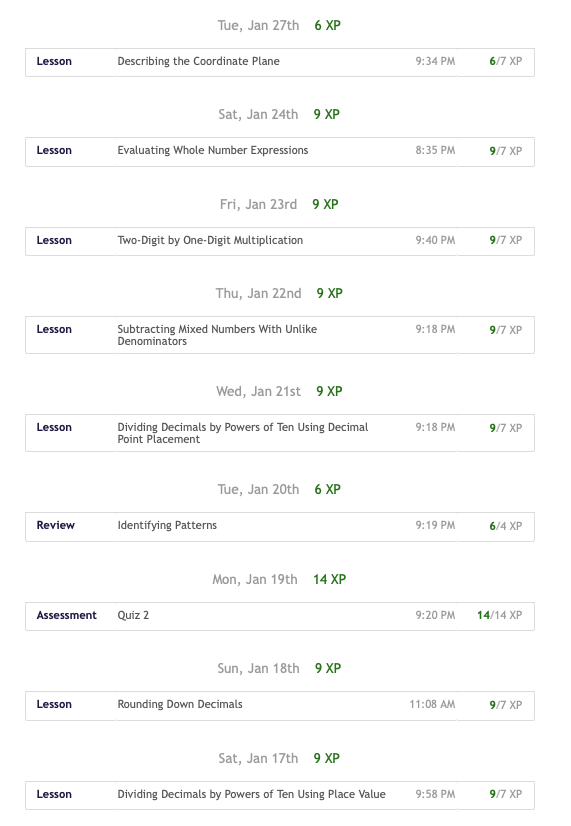Open Dividing Decimals Using Place Value lesson
This screenshot has width=571, height=826.
[280, 795]
